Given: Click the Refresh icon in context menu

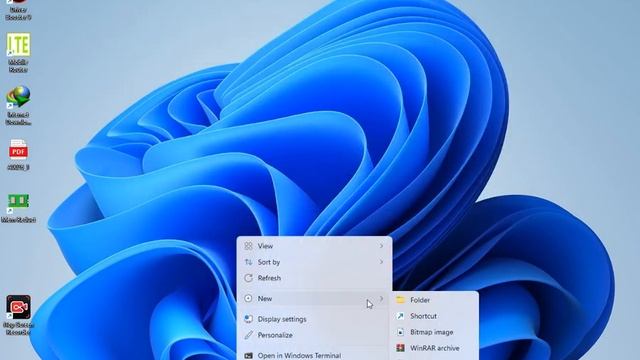Looking at the screenshot, I should coord(248,278).
